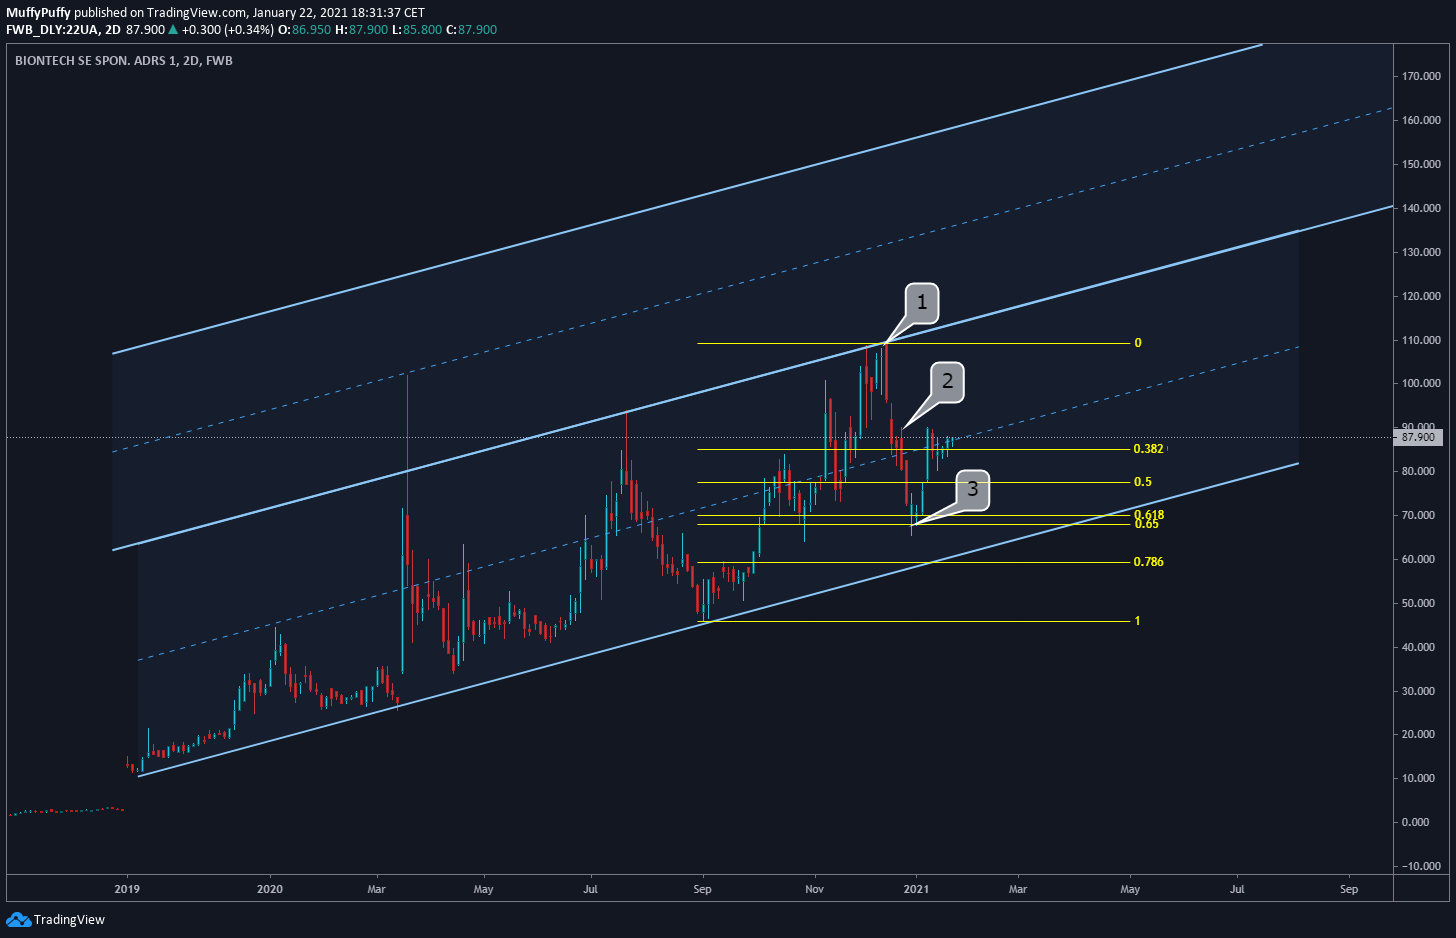Click the Mar label following 2021
1456x938 pixels.
tap(1018, 889)
